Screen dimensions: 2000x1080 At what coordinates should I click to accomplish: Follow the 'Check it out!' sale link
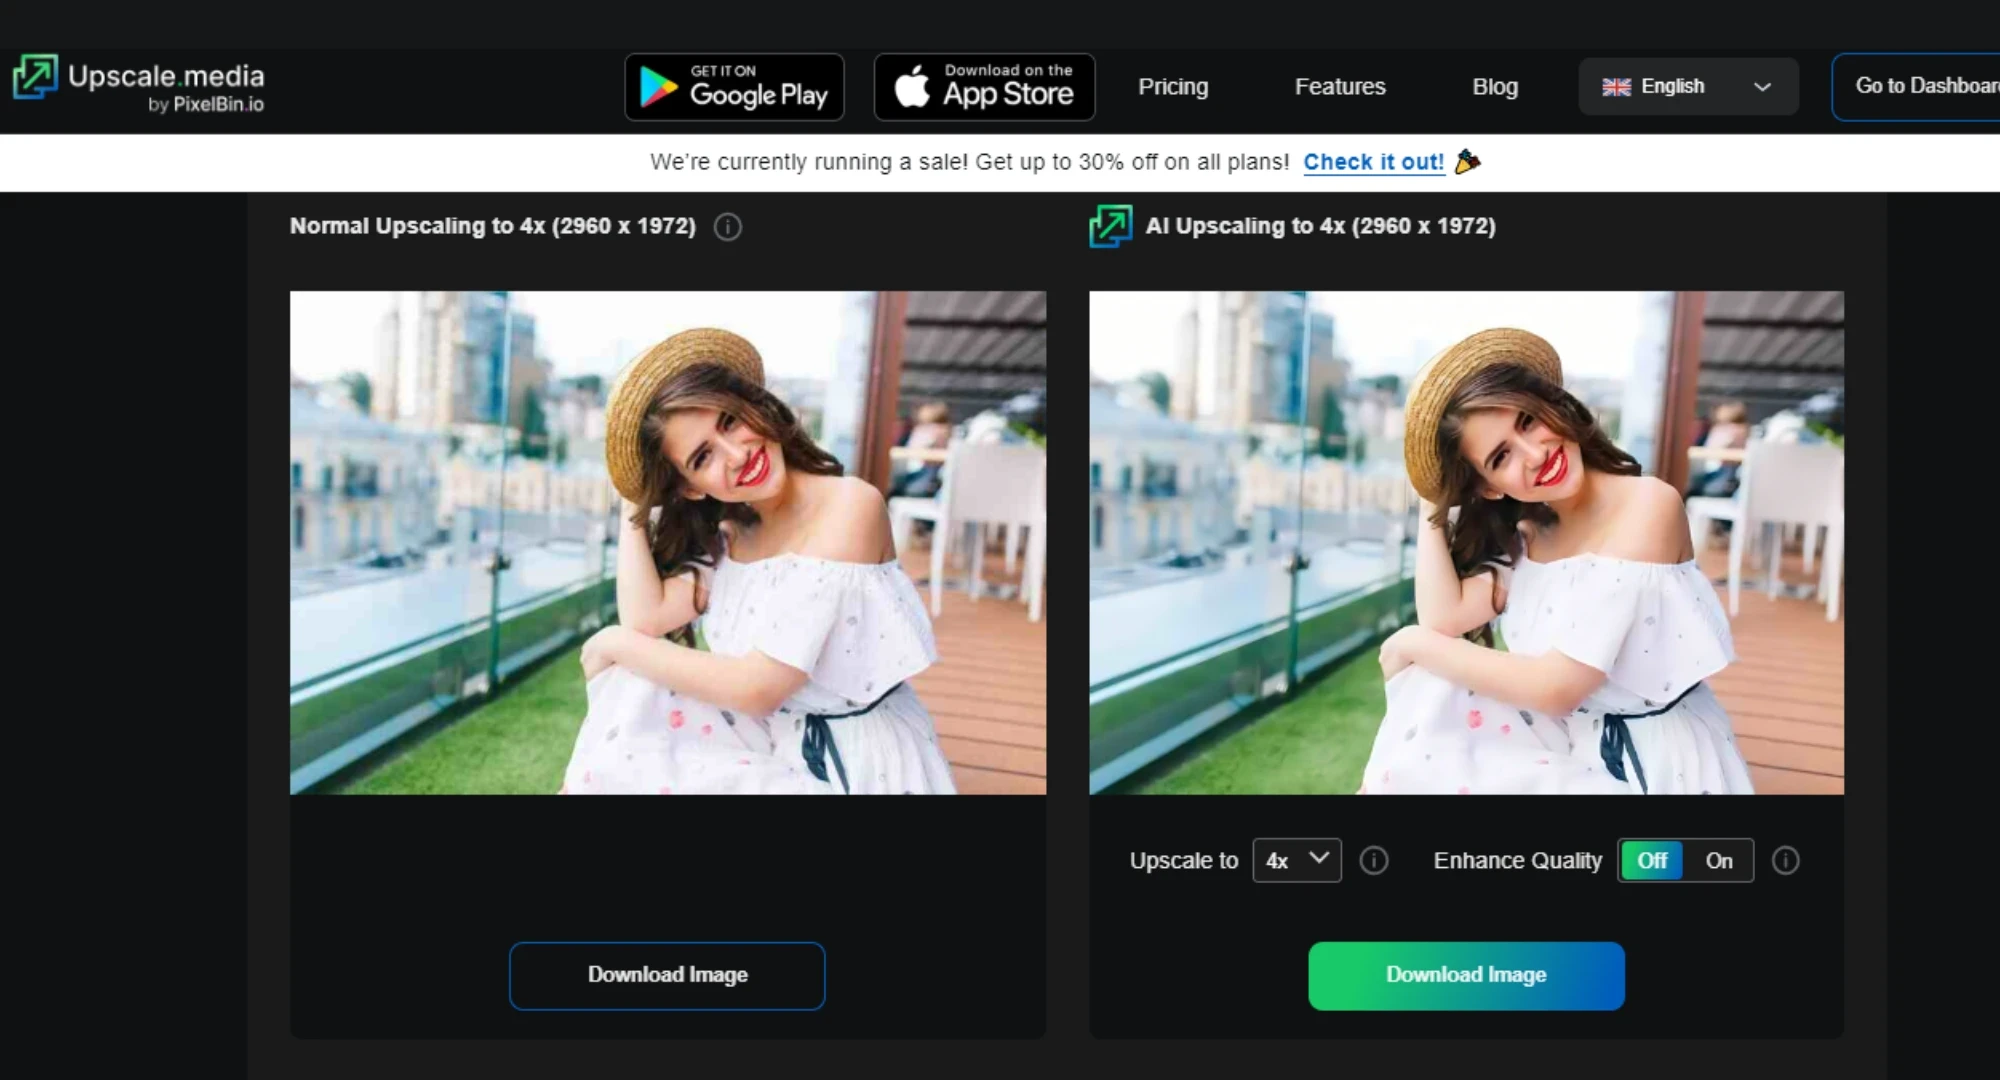[1373, 162]
